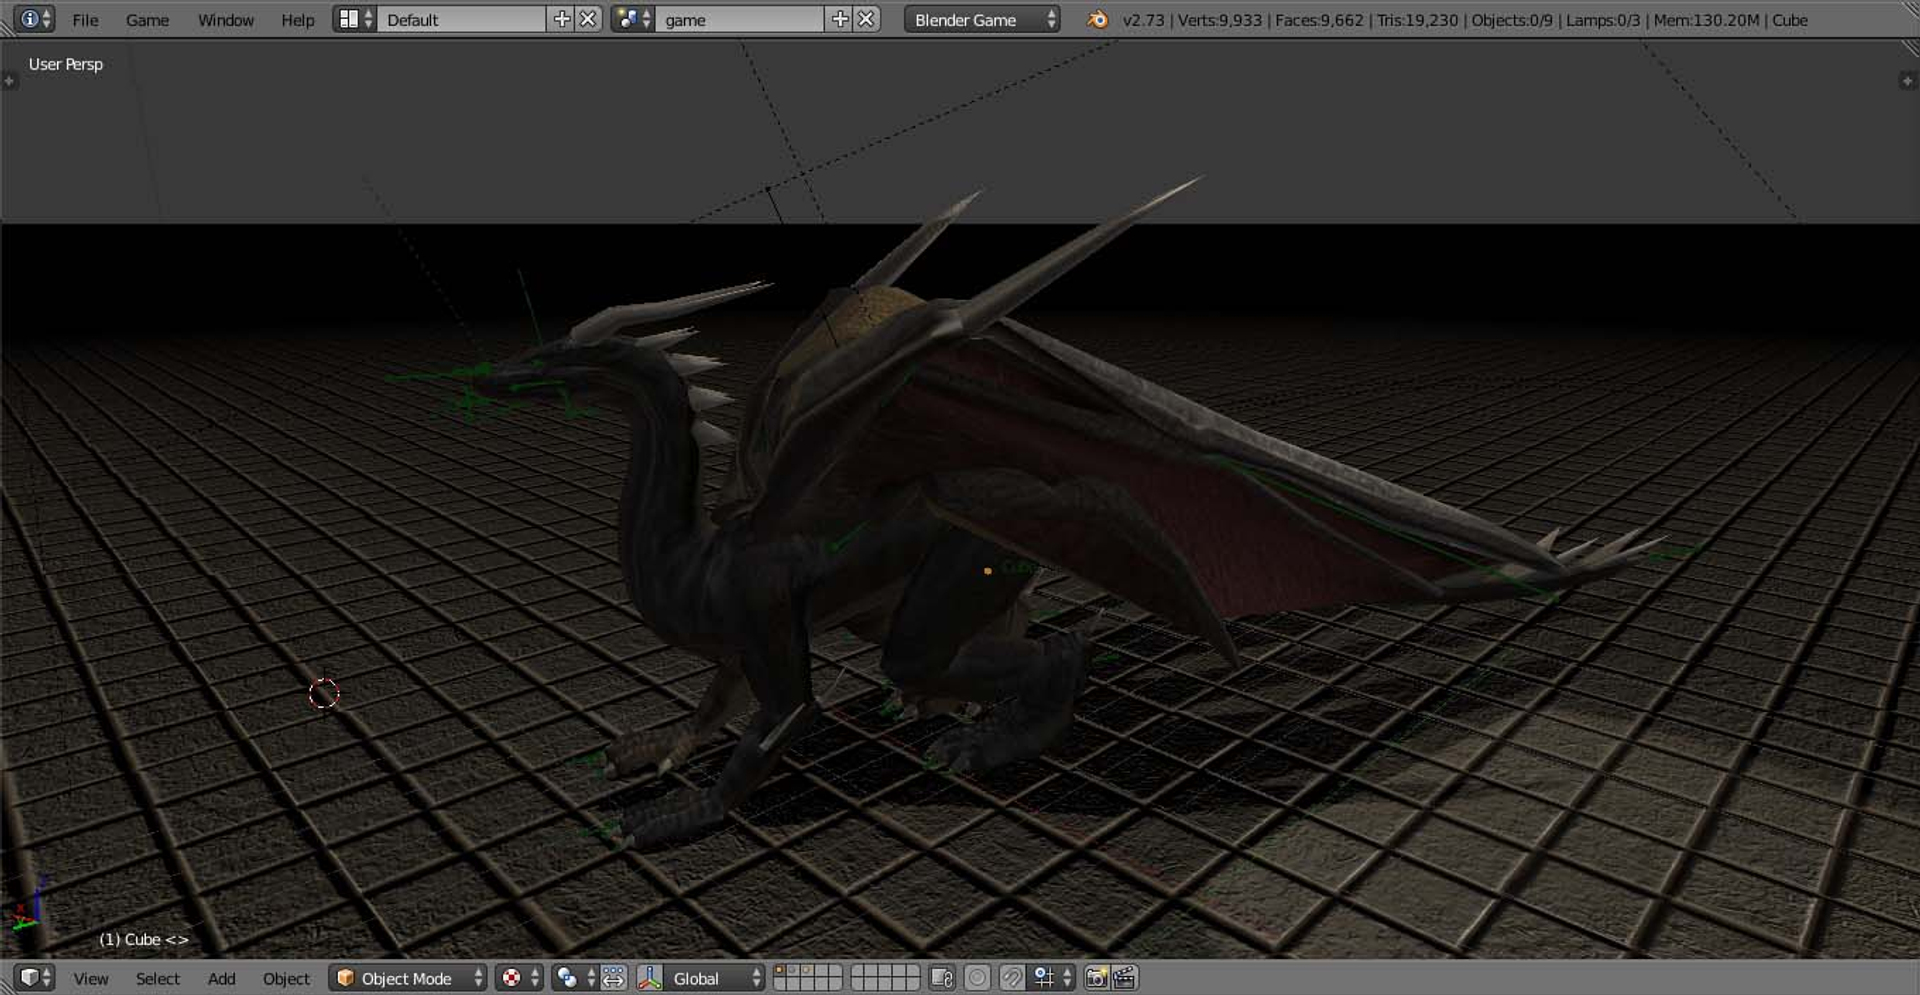Open the Game menu
The image size is (1920, 995).
[x=147, y=20]
